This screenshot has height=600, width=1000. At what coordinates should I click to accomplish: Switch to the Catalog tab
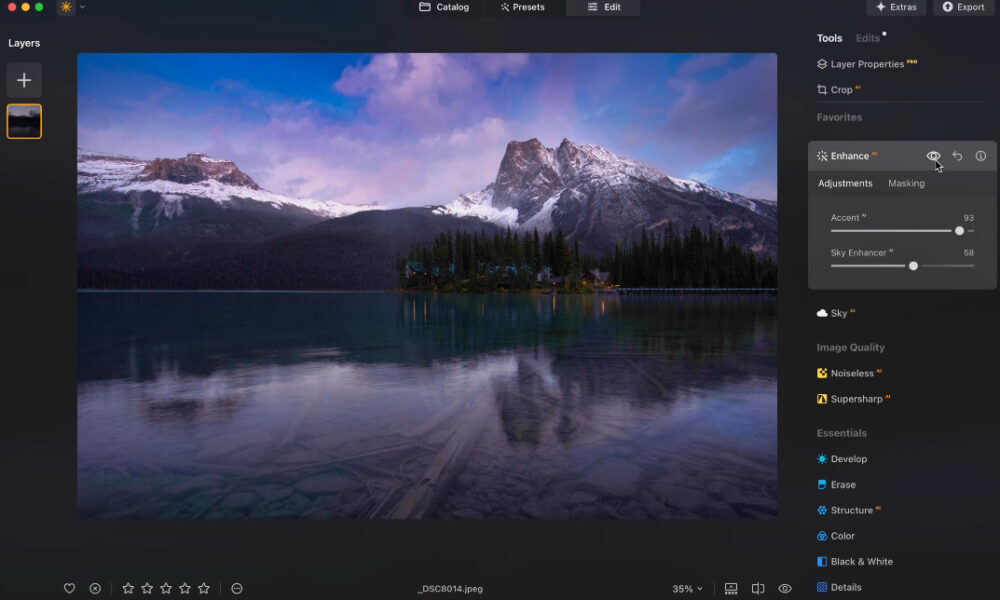point(444,7)
